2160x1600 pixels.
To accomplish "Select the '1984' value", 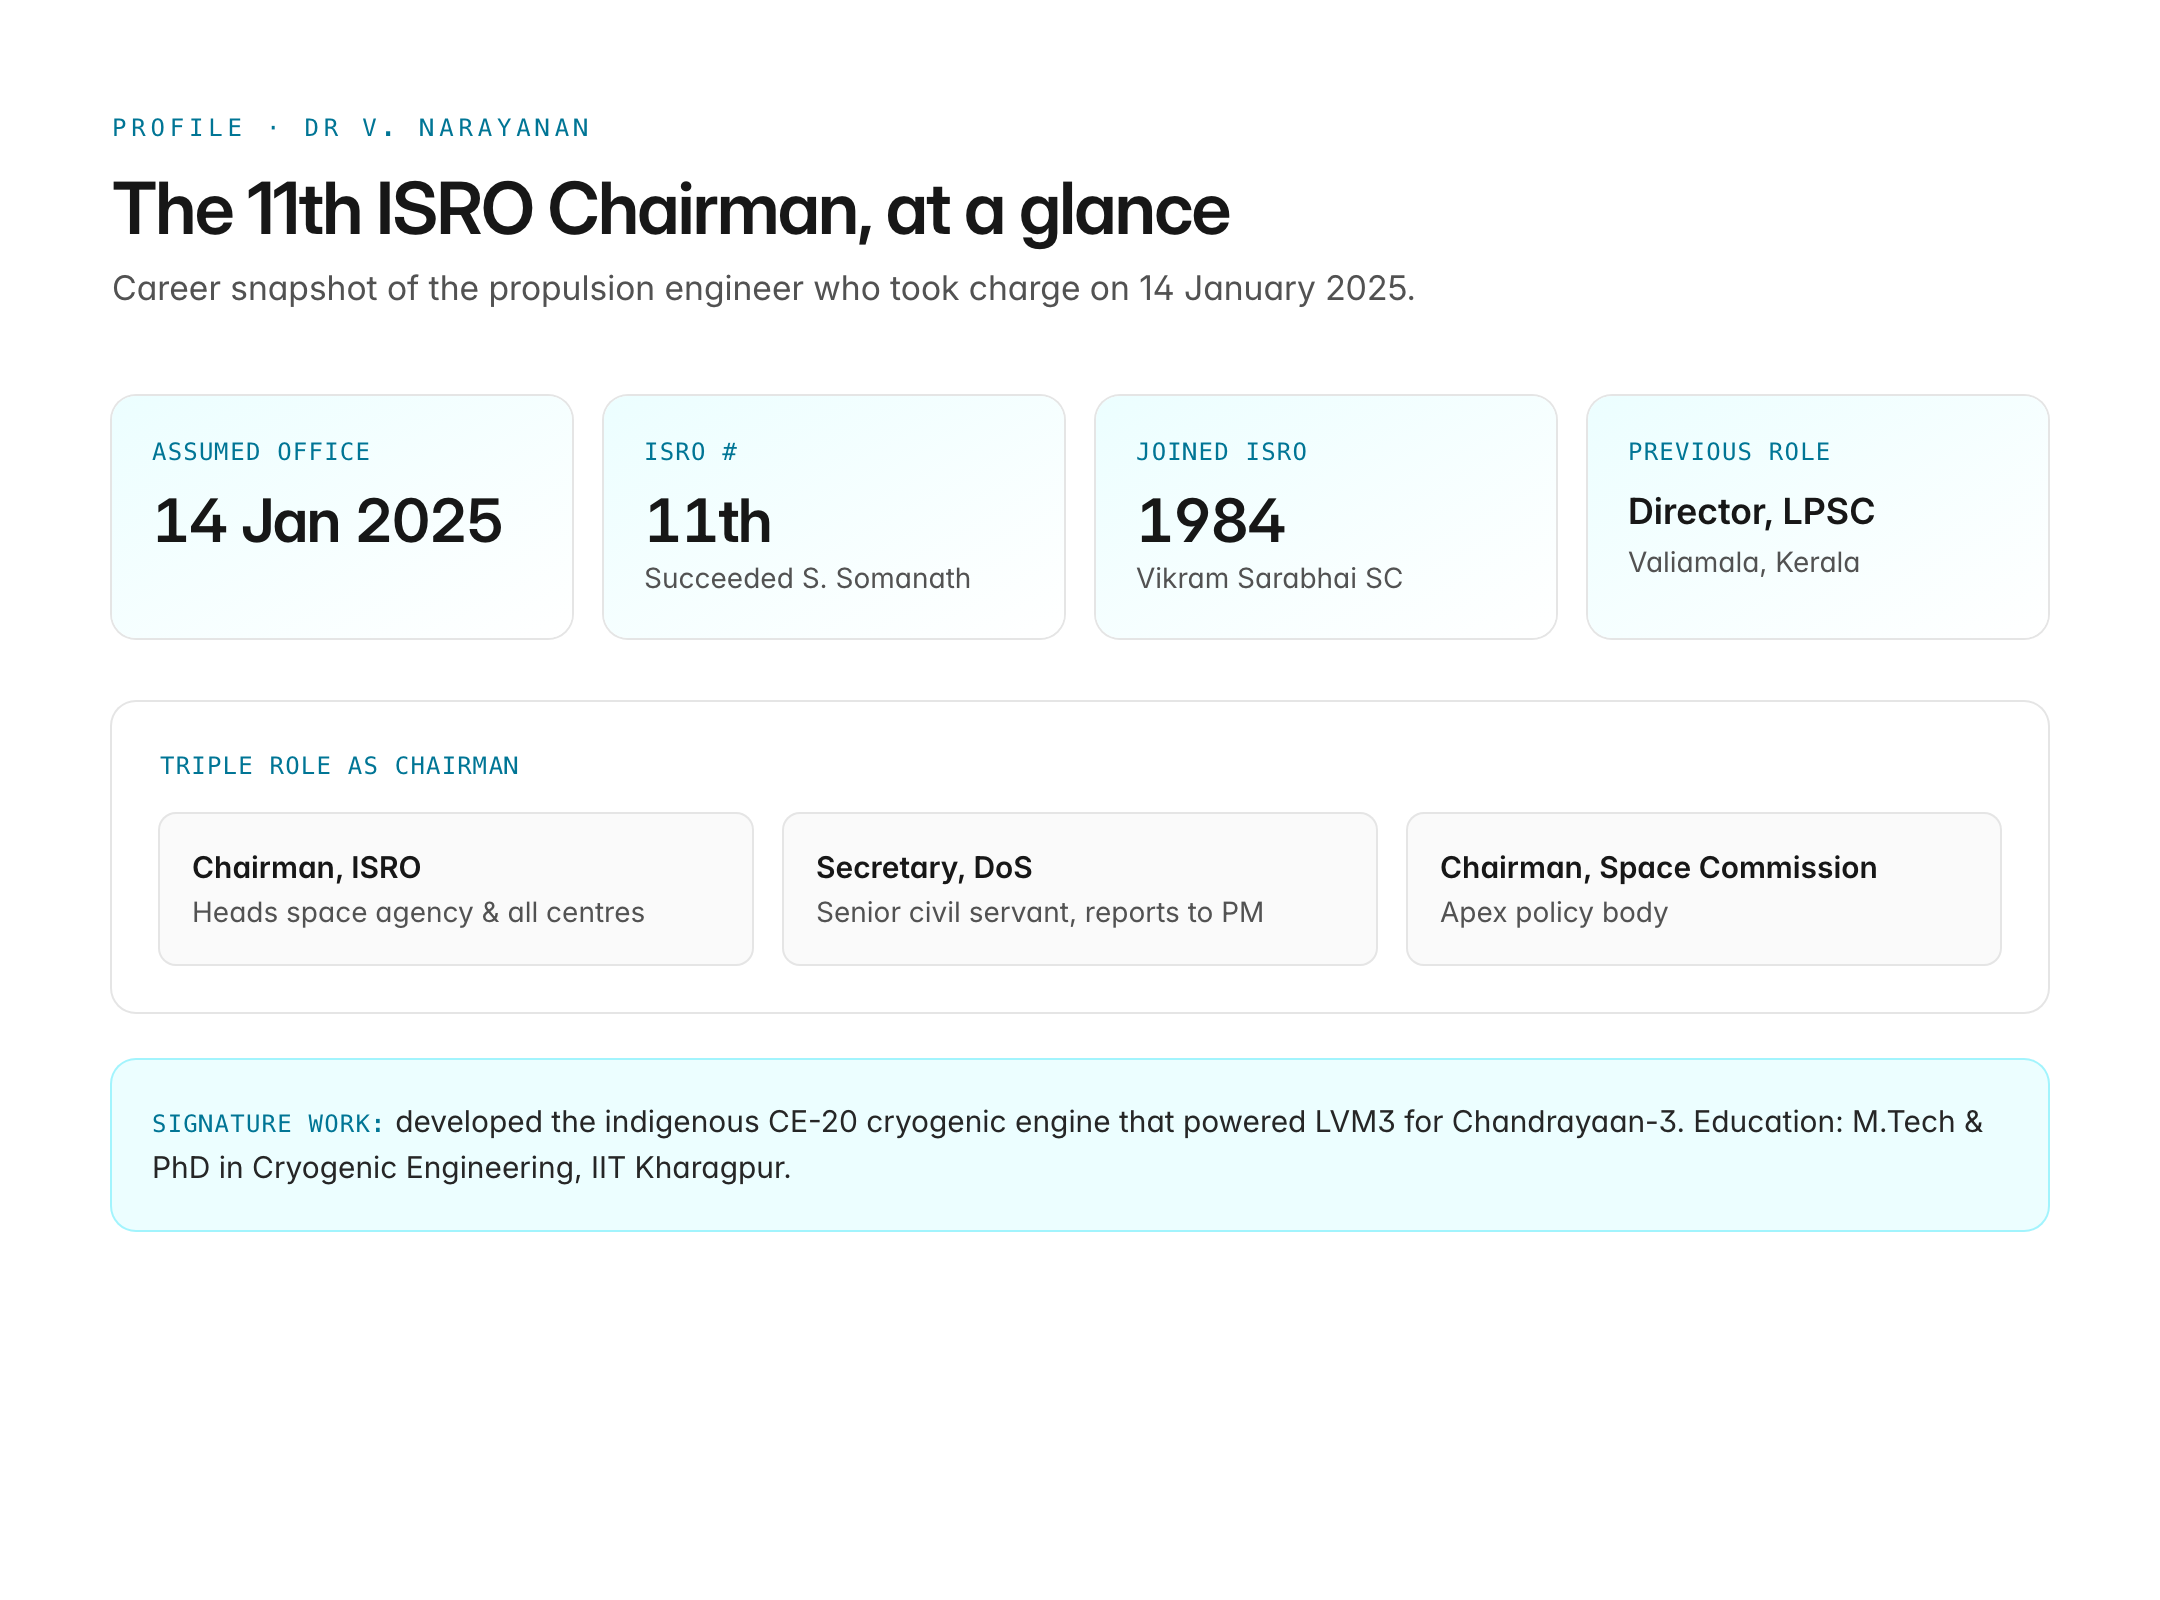I will (x=1211, y=521).
